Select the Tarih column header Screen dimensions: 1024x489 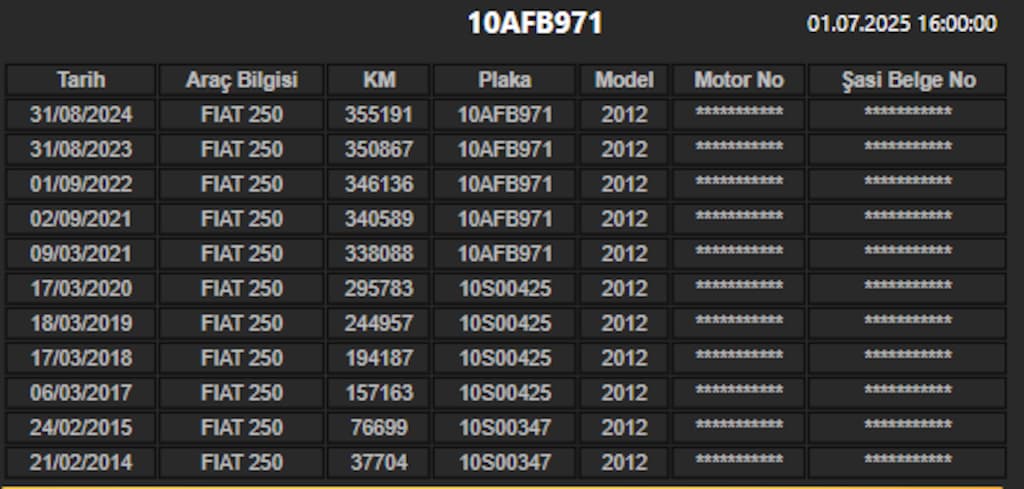point(81,80)
